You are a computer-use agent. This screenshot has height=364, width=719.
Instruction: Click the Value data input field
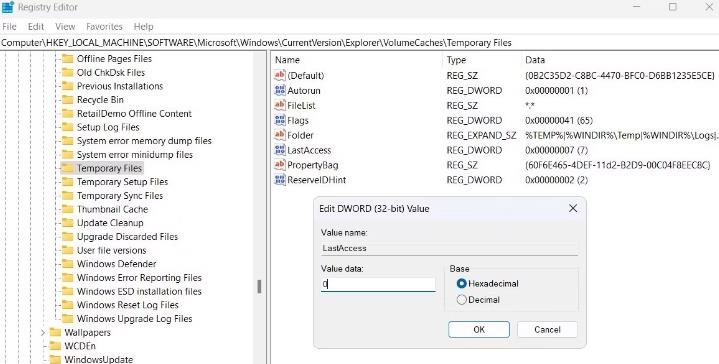click(378, 284)
